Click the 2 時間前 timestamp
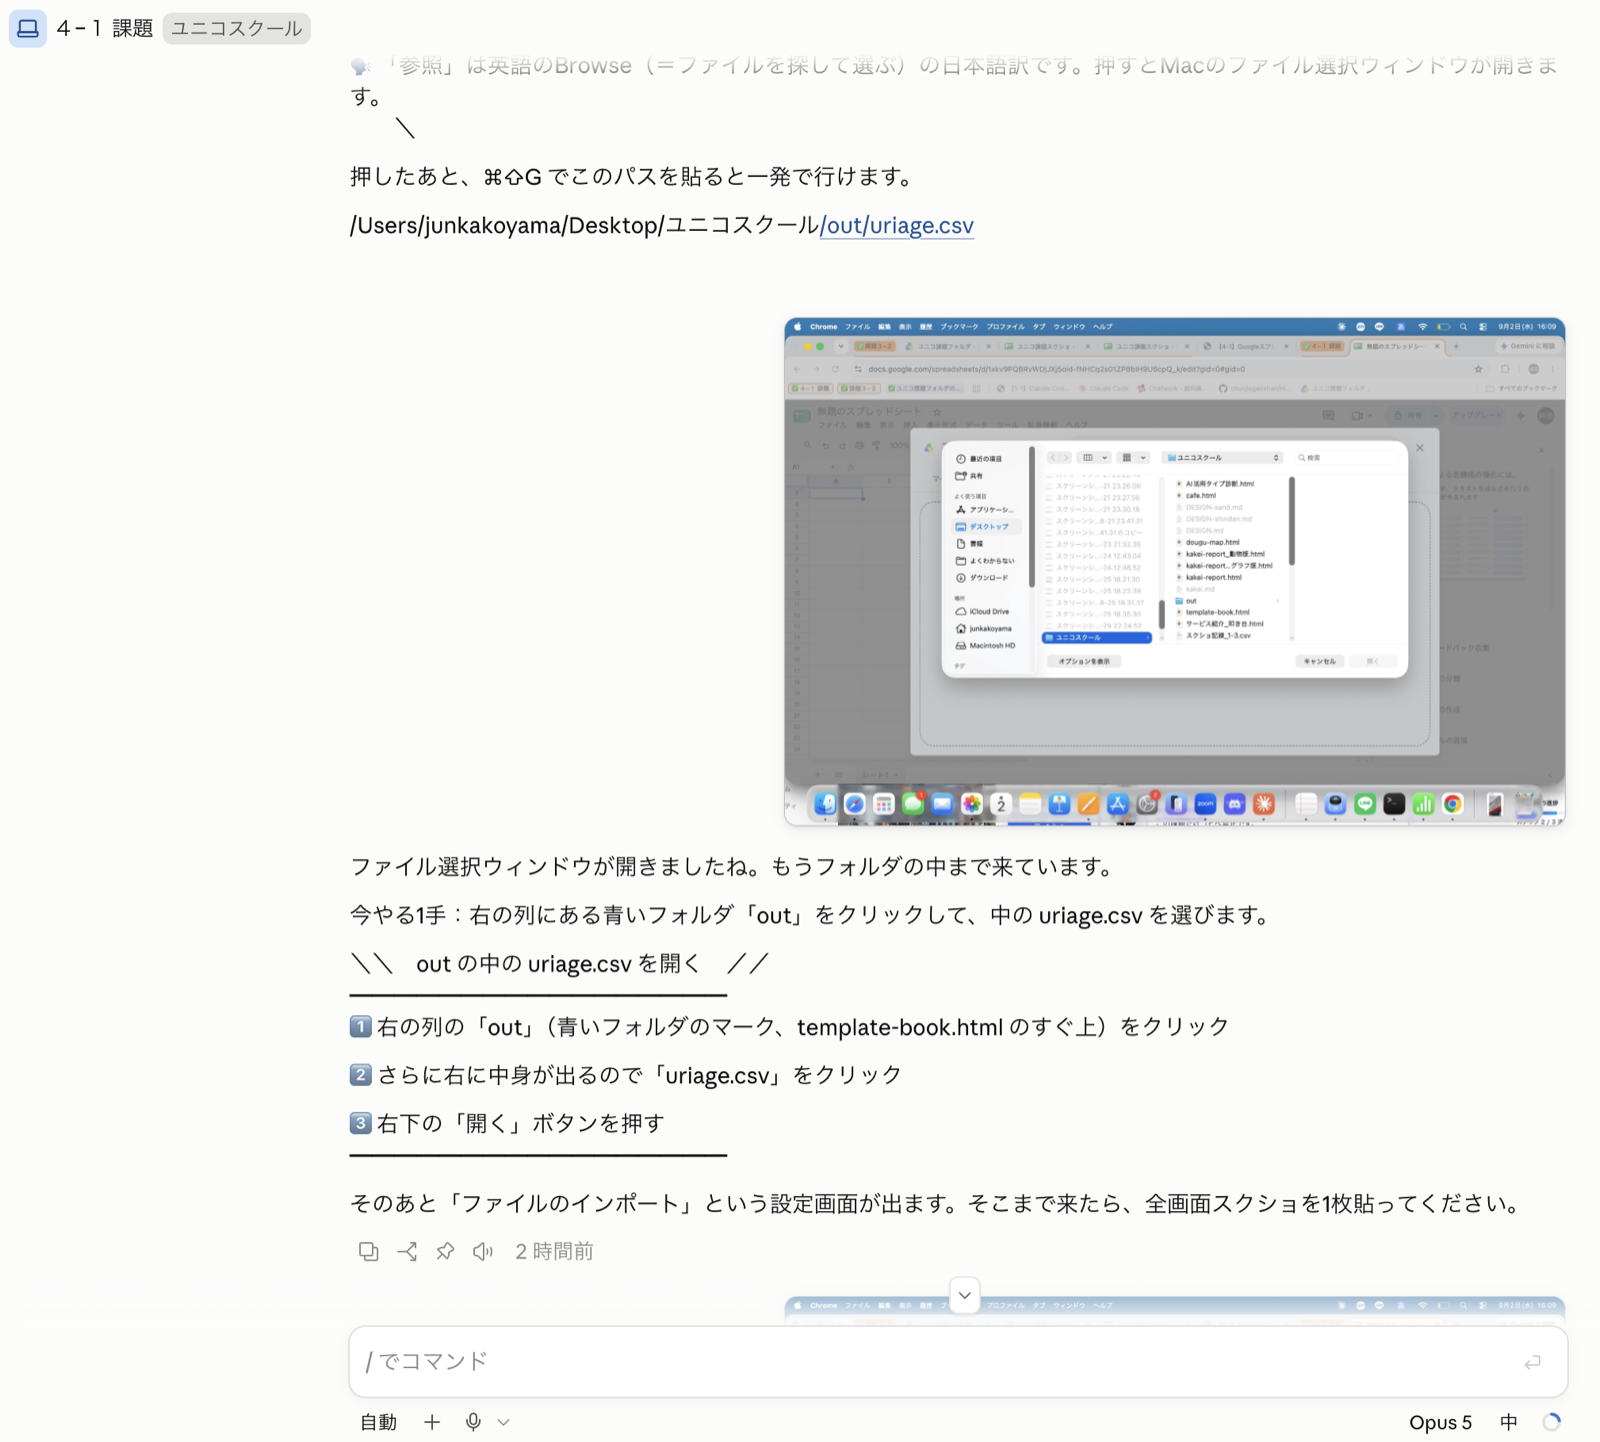The height and width of the screenshot is (1442, 1600). [554, 1251]
